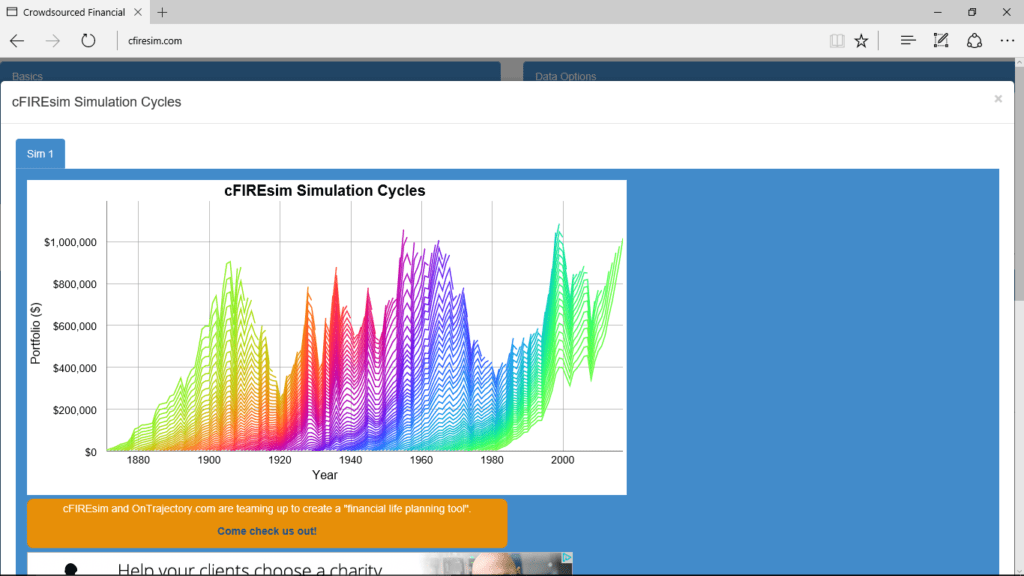This screenshot has height=576, width=1024.
Task: Share the current page
Action: coord(974,40)
